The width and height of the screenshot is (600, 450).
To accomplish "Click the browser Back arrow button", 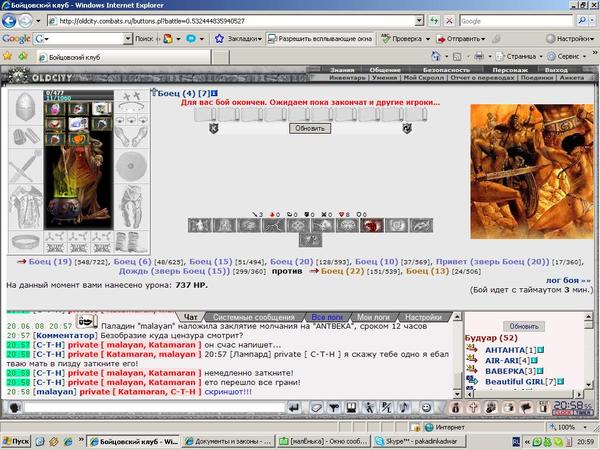I will click(x=9, y=21).
